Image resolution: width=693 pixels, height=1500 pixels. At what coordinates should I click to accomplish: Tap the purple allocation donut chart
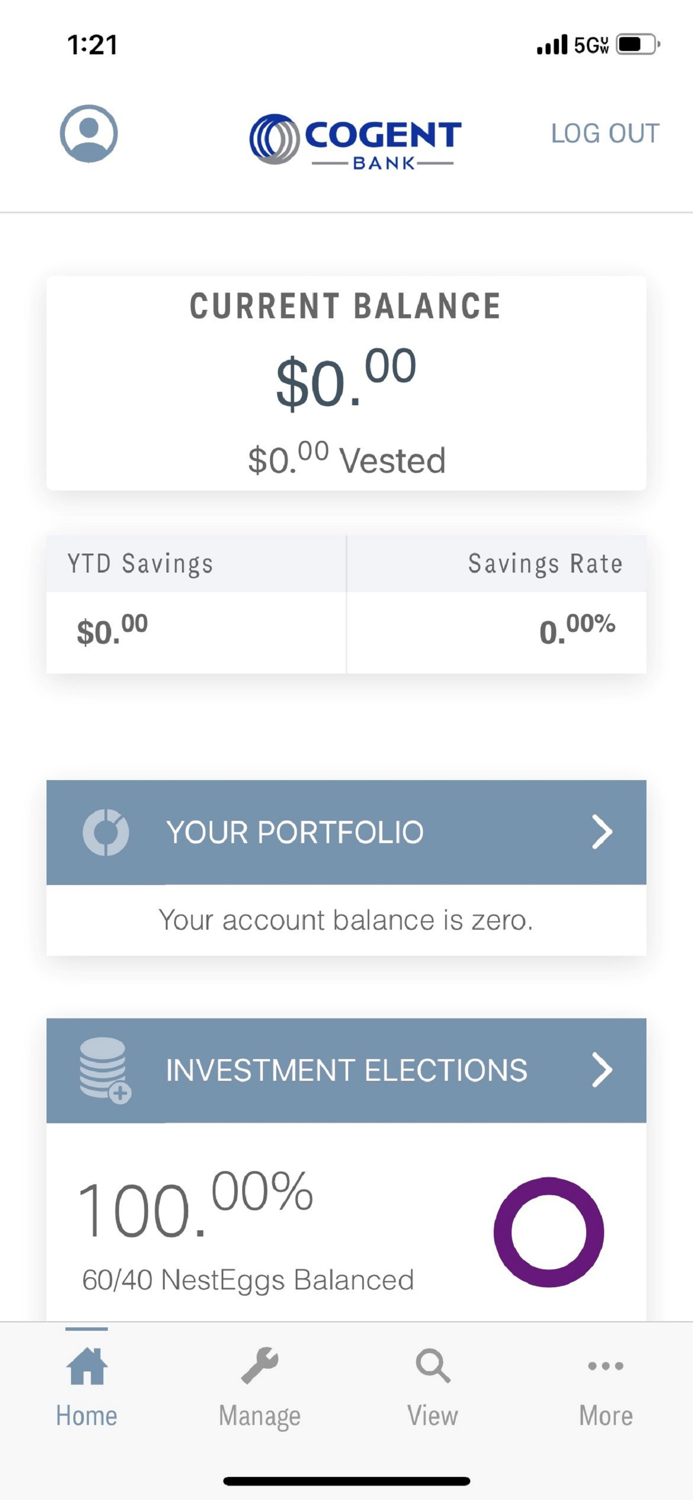549,1232
